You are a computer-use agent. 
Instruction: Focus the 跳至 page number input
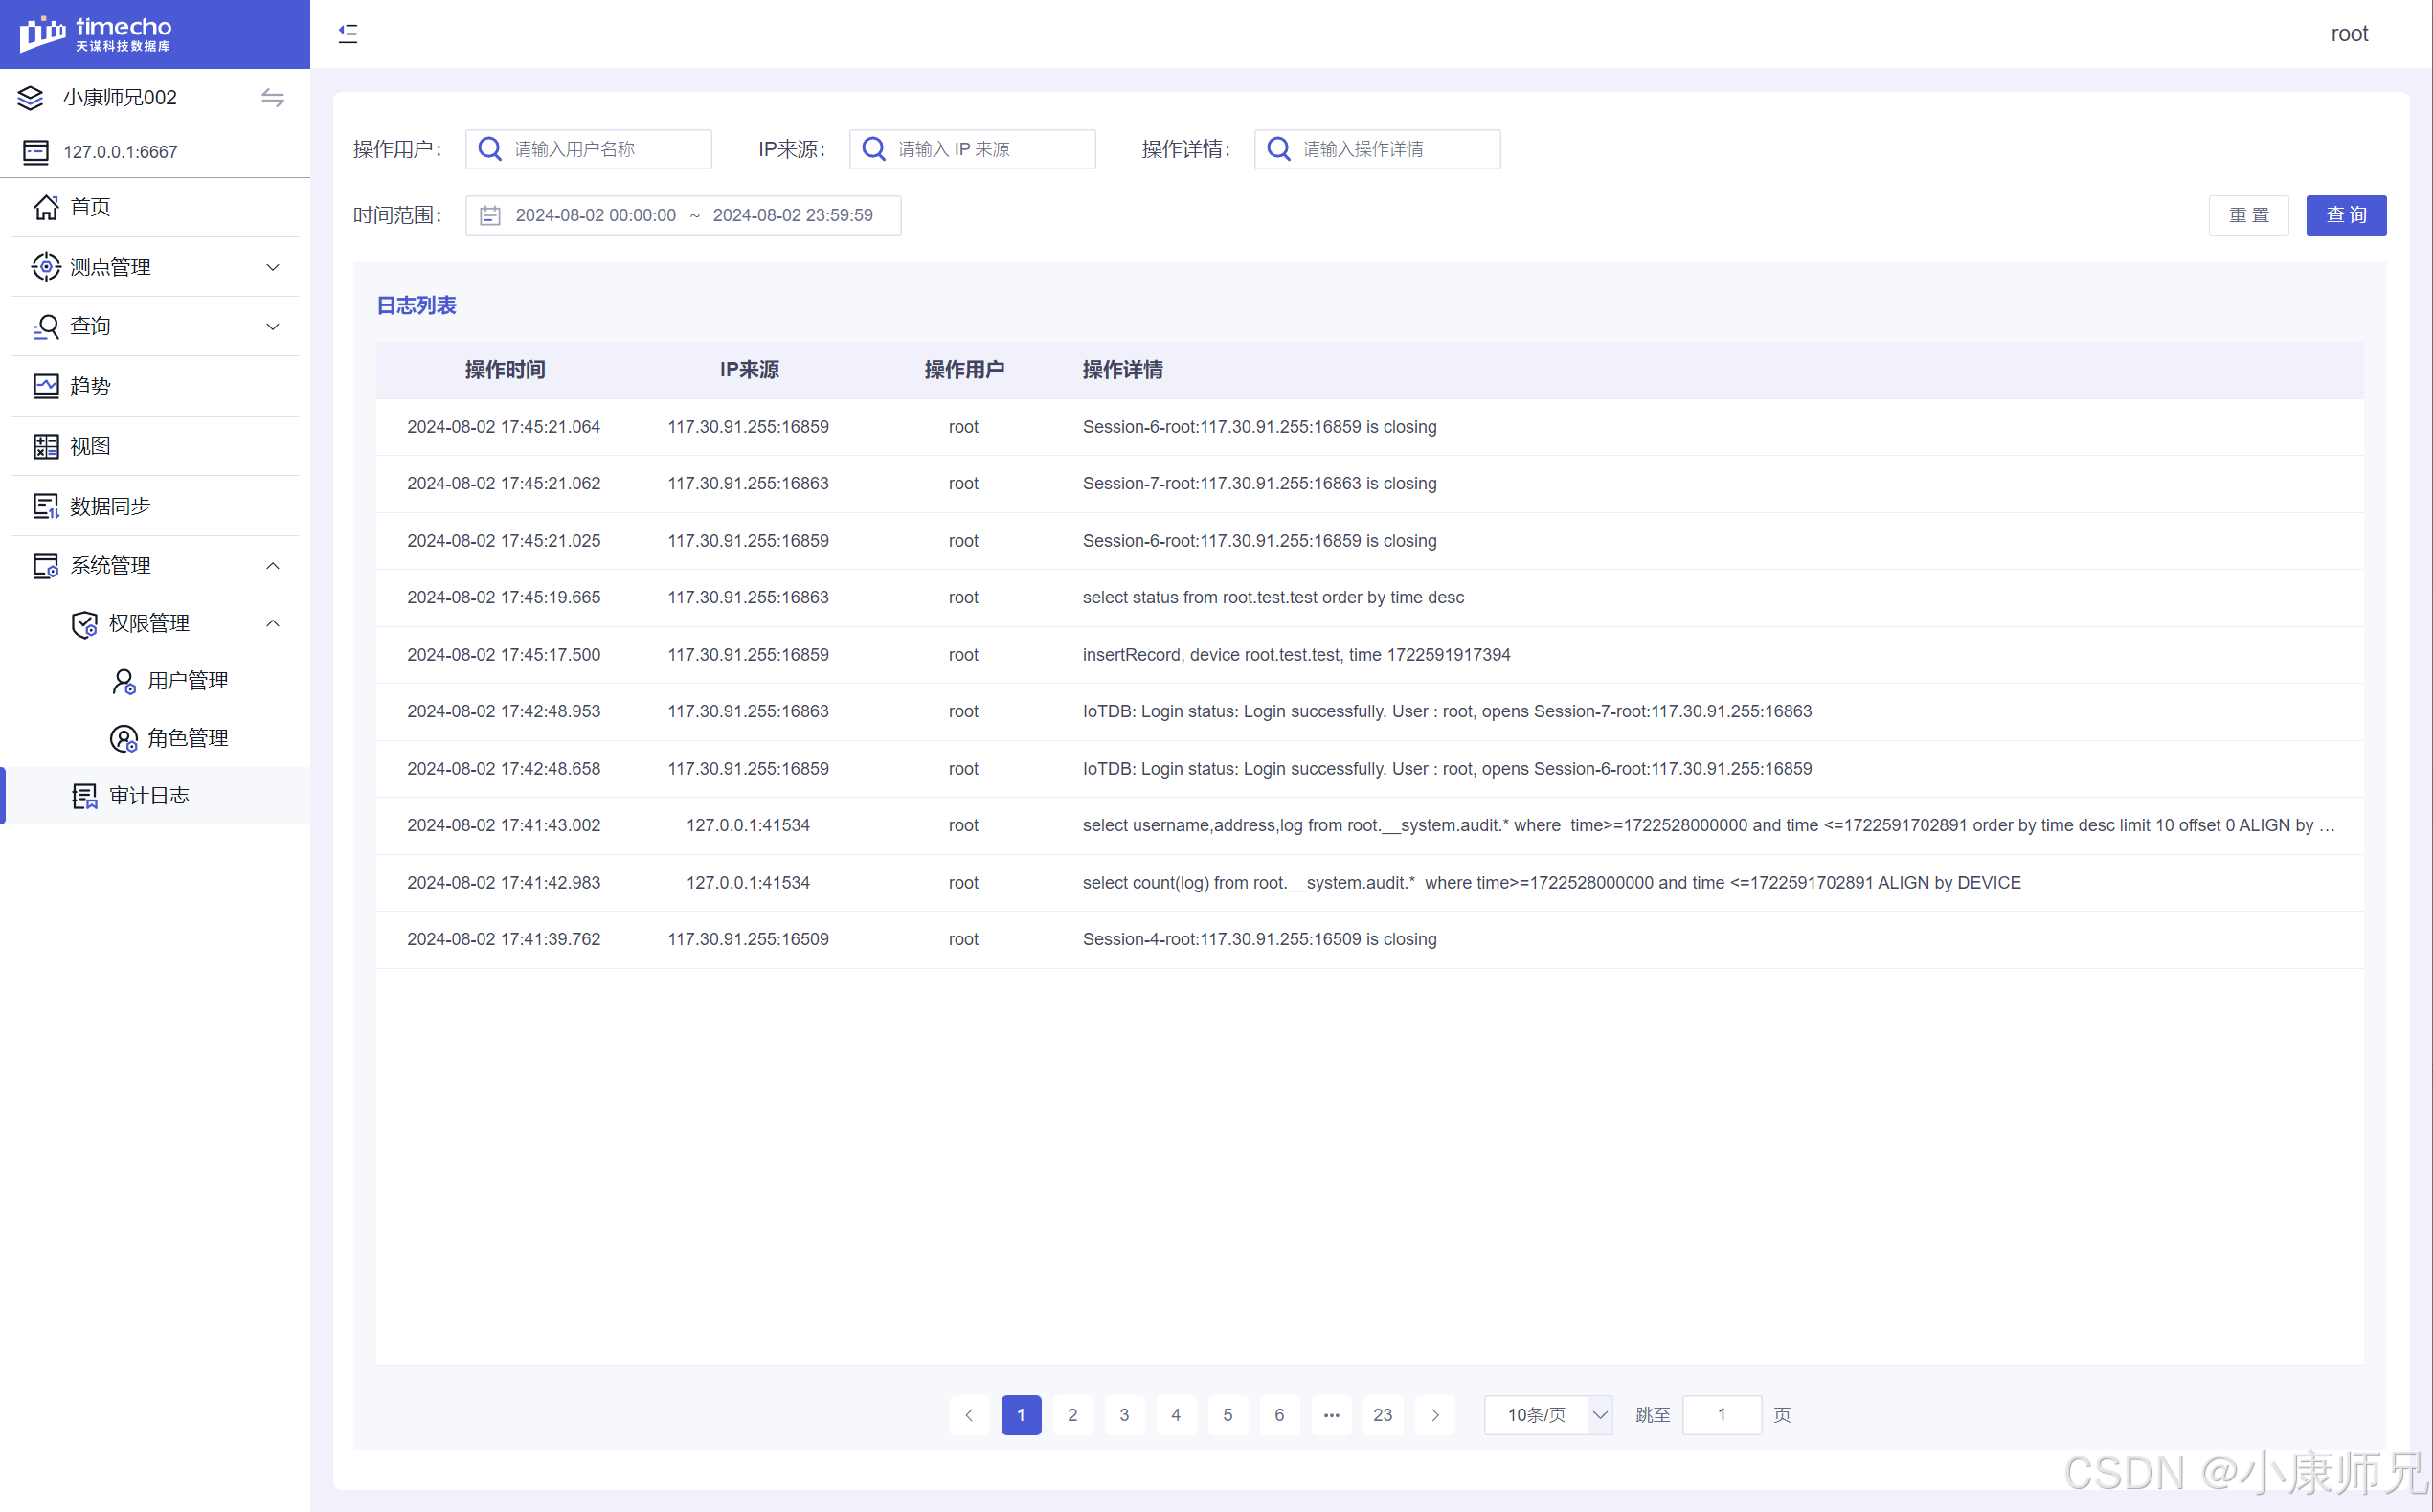coord(1722,1415)
